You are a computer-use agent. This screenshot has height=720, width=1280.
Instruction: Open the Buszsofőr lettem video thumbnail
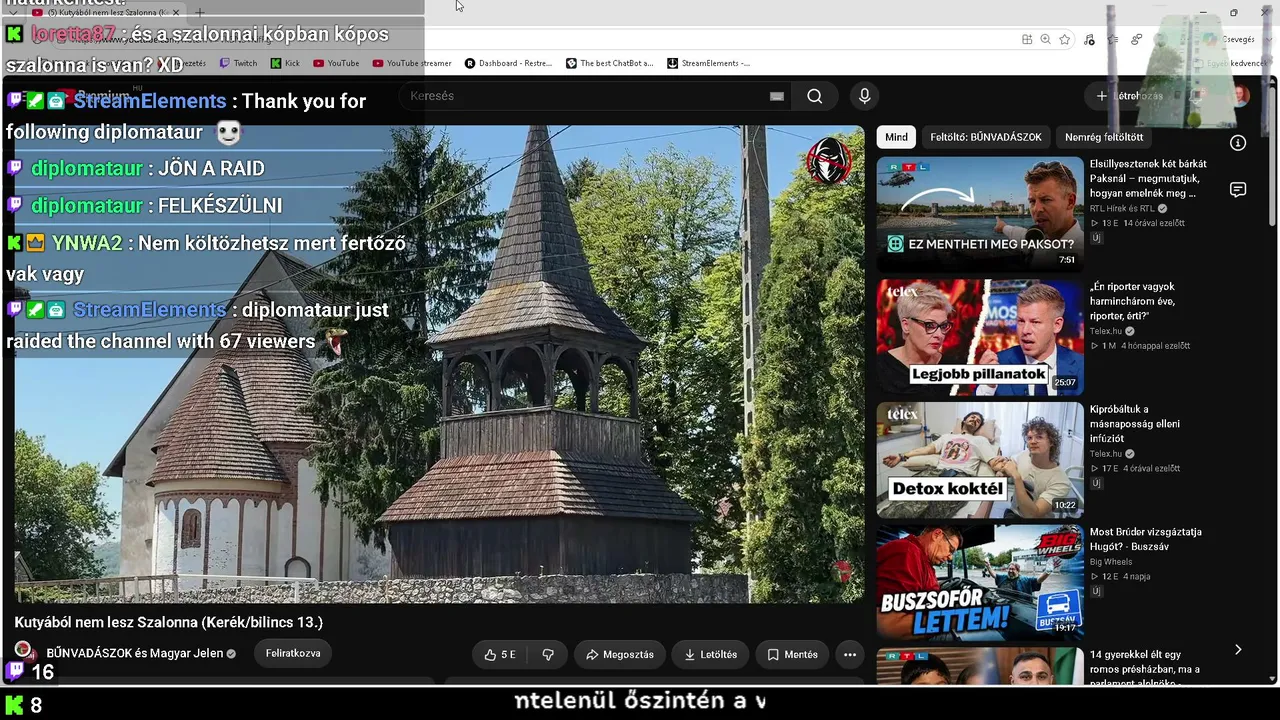point(980,583)
